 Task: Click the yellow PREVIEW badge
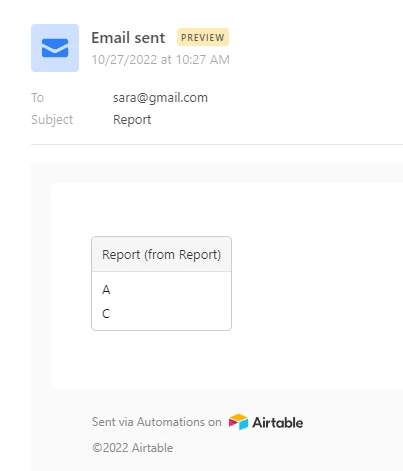pyautogui.click(x=203, y=37)
